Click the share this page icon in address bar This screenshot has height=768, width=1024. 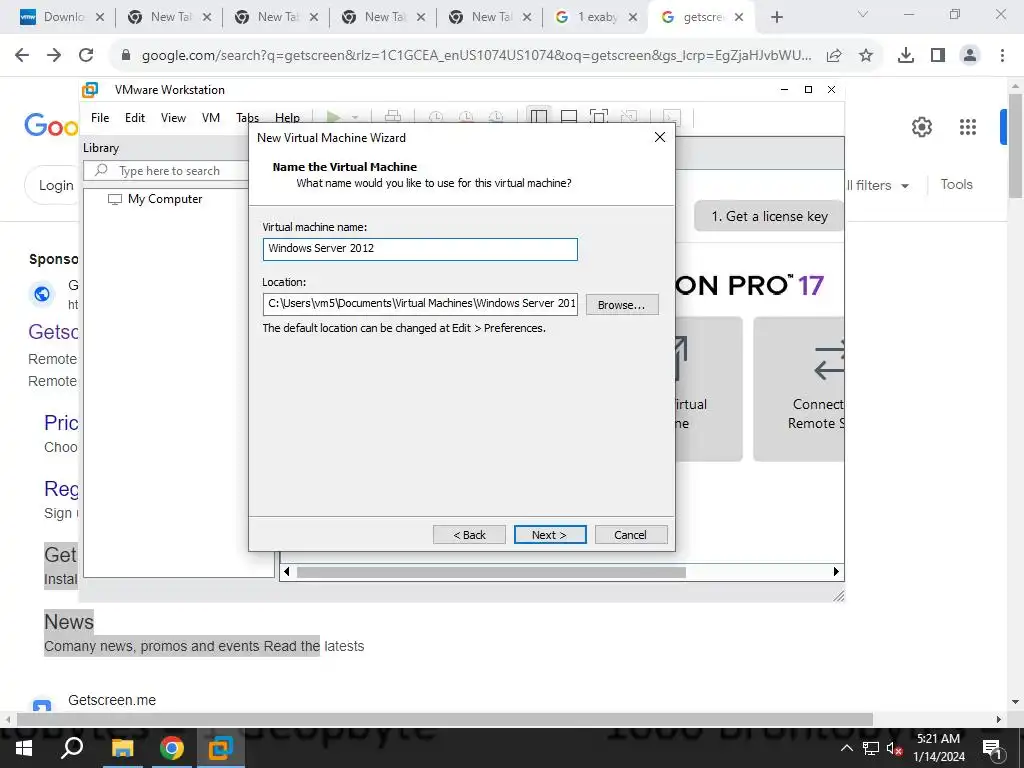tap(834, 56)
